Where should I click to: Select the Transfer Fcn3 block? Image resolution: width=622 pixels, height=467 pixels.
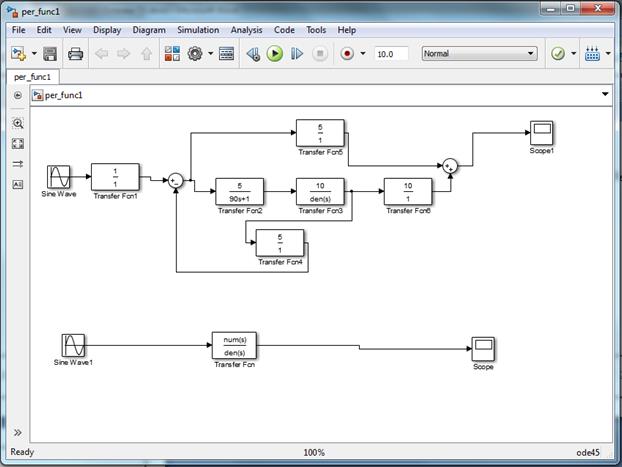320,192
